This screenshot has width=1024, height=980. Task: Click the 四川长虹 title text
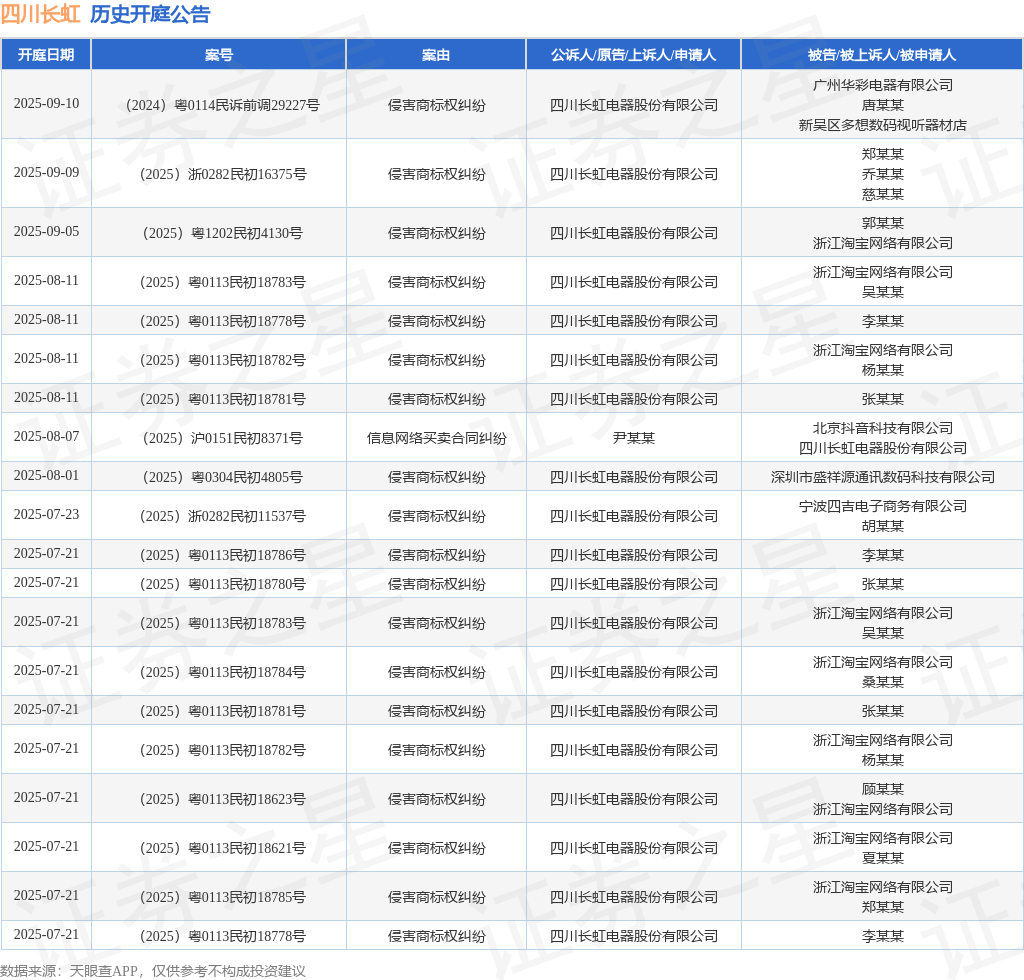pyautogui.click(x=40, y=14)
